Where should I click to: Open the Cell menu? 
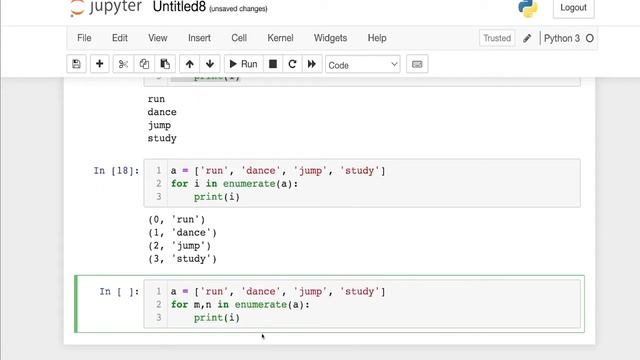coord(239,38)
